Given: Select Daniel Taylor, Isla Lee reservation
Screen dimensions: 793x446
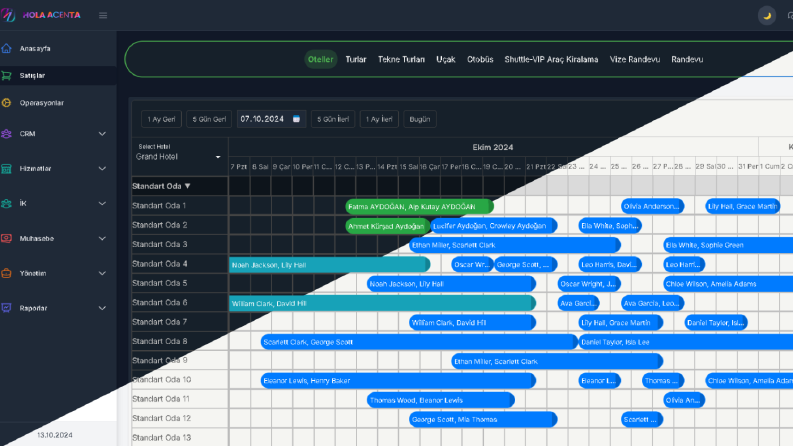Looking at the screenshot, I should click(686, 342).
